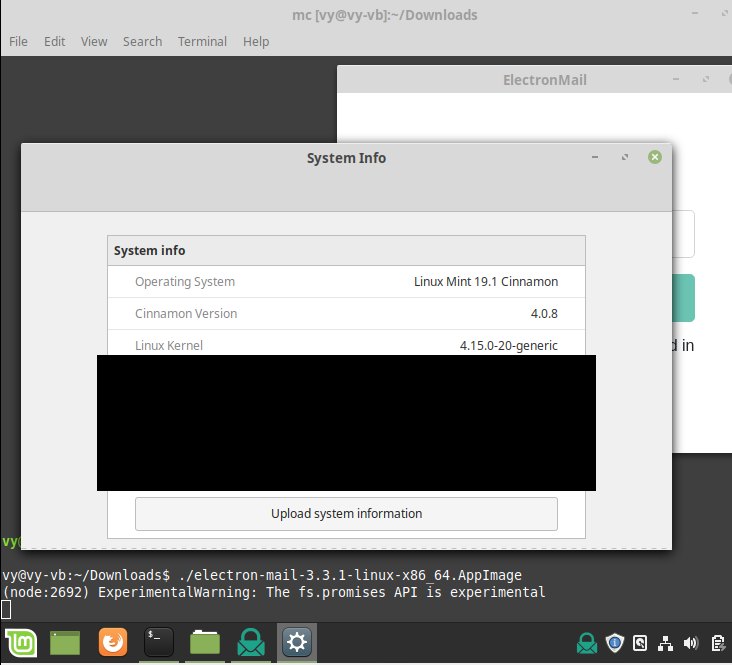Open Search menu in terminal window
732x665 pixels.
tap(142, 42)
